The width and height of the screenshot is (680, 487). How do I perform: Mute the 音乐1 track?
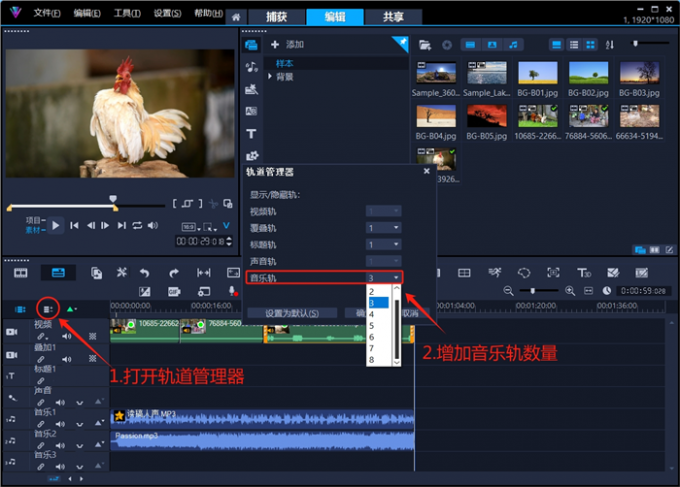(60, 424)
